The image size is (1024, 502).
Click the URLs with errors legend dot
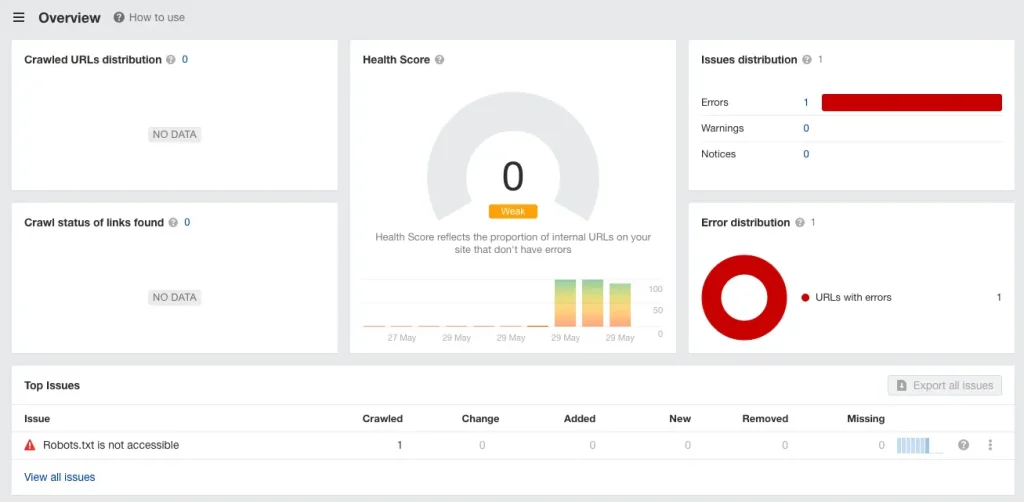[x=805, y=298]
